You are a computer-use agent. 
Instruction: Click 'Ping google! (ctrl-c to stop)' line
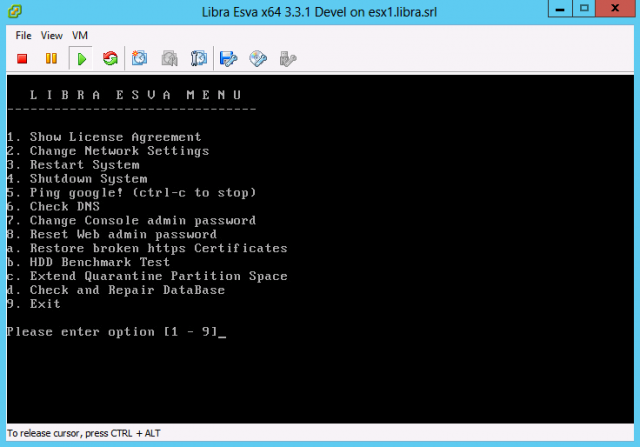(x=131, y=193)
